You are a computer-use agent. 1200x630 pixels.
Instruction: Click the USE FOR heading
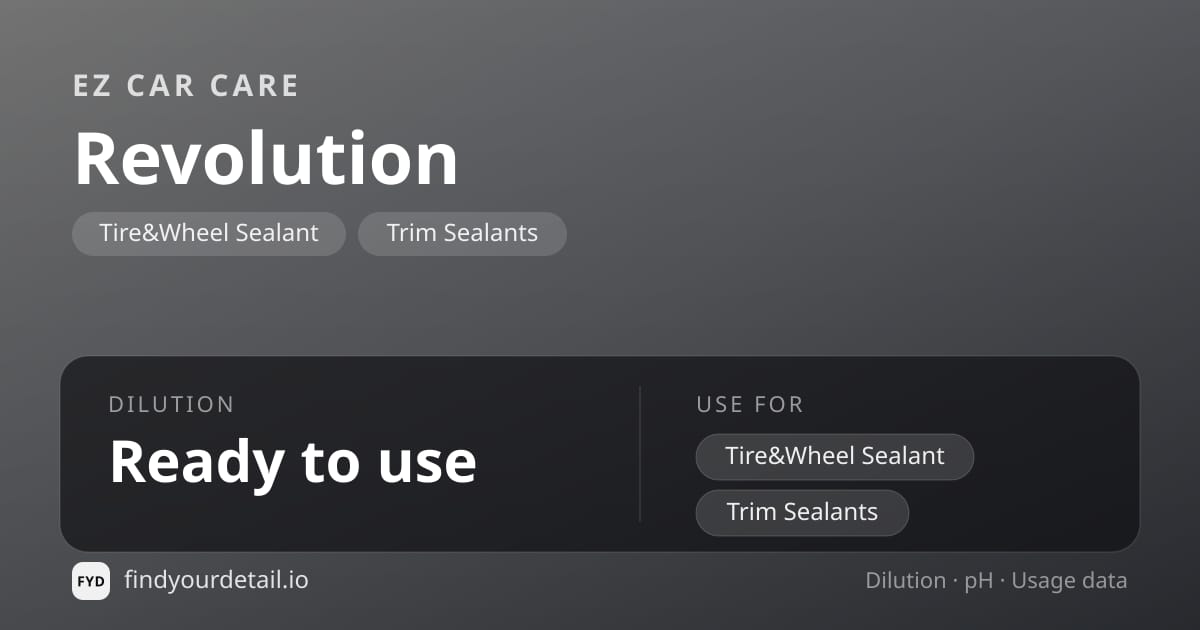click(x=750, y=405)
